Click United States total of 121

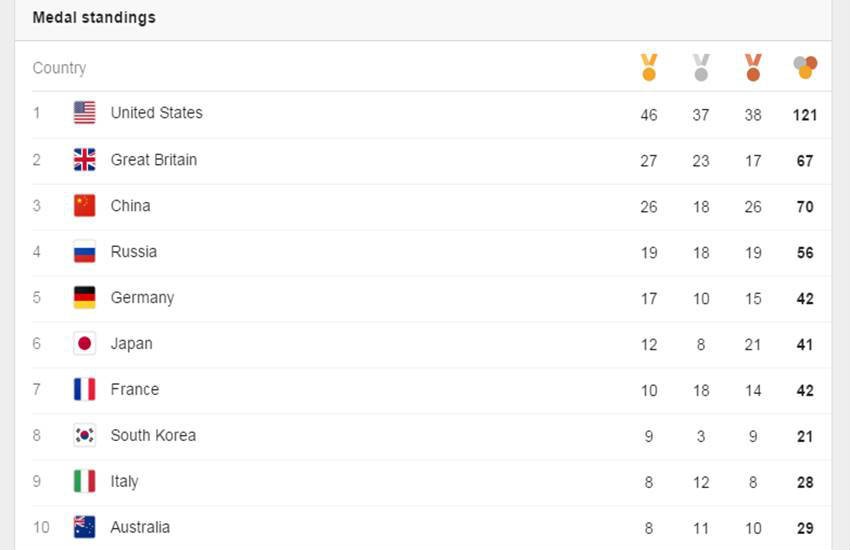(x=805, y=115)
